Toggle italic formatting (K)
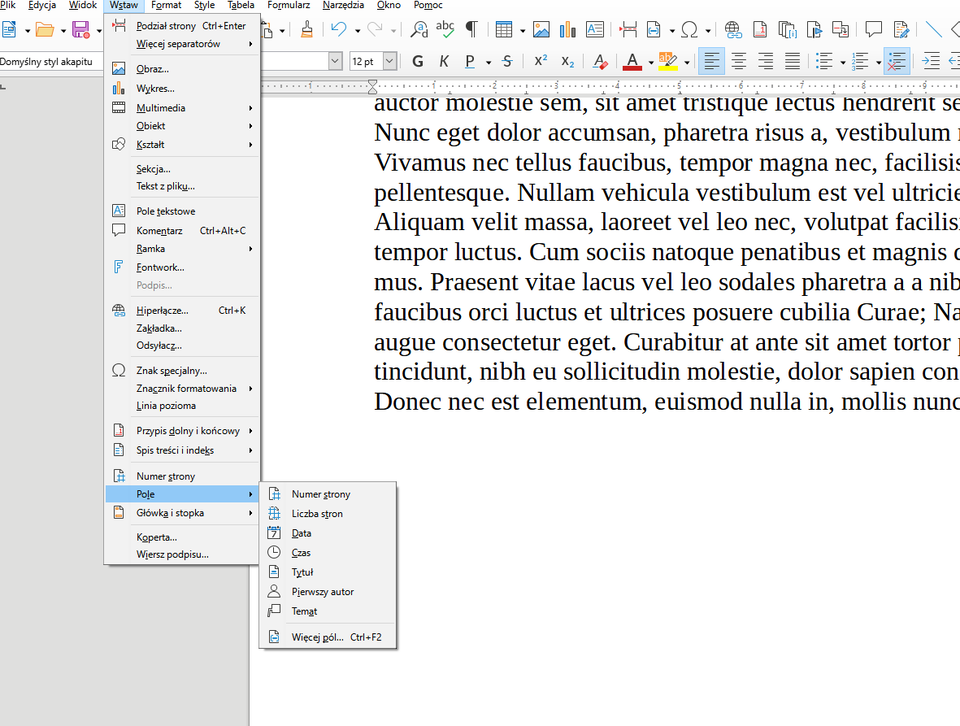 [x=443, y=61]
